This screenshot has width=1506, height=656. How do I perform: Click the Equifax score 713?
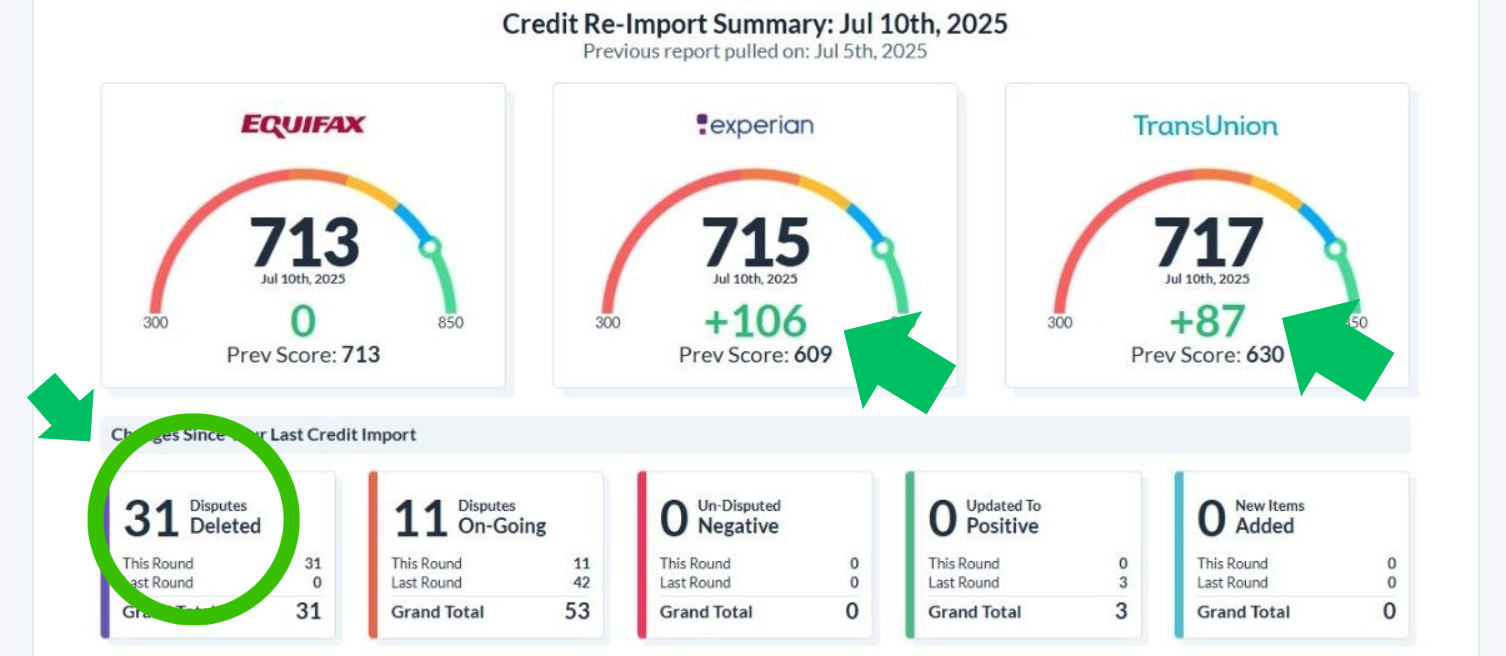(x=303, y=242)
